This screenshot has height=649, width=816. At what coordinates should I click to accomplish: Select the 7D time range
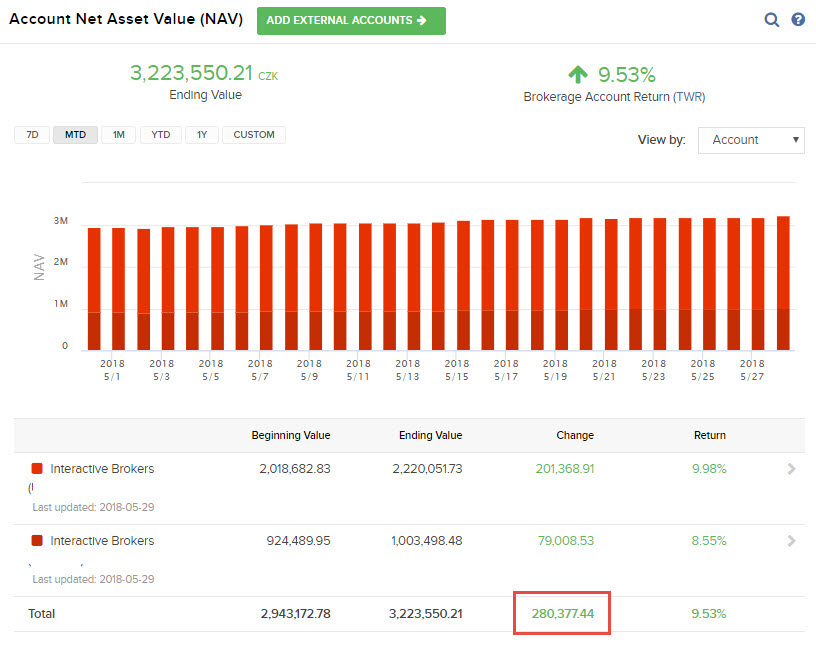coord(32,135)
